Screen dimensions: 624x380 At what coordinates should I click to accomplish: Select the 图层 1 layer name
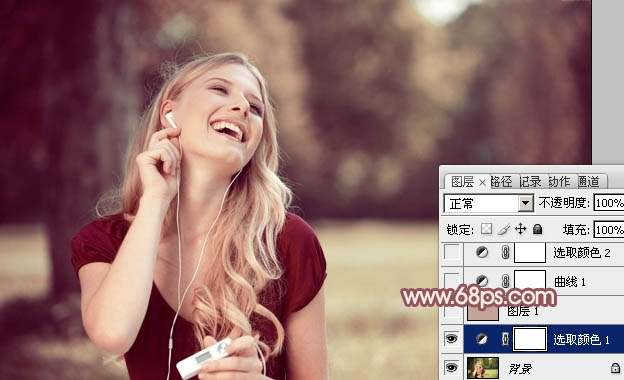click(x=523, y=311)
